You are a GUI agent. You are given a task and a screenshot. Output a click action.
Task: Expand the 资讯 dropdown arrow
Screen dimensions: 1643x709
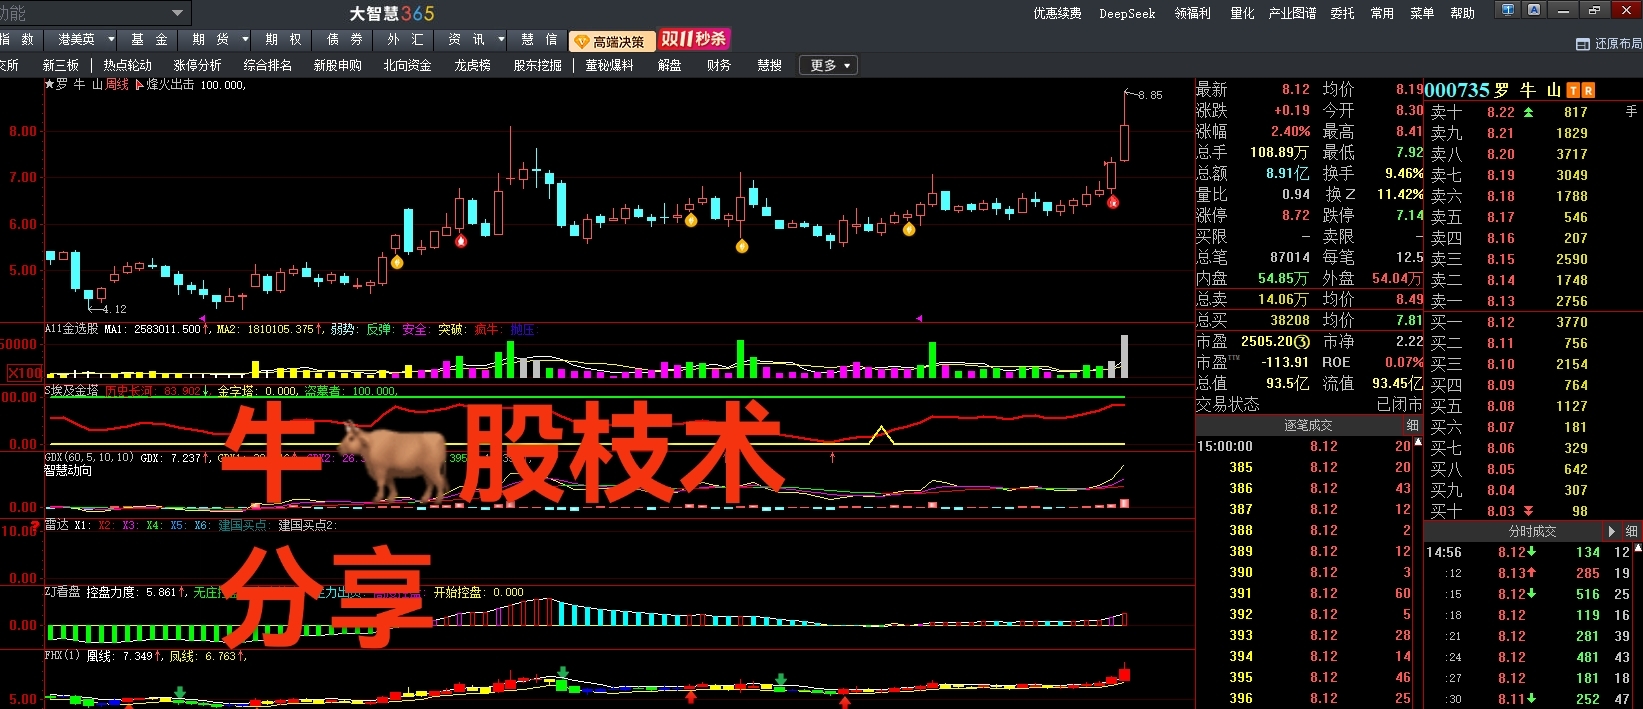tap(501, 40)
